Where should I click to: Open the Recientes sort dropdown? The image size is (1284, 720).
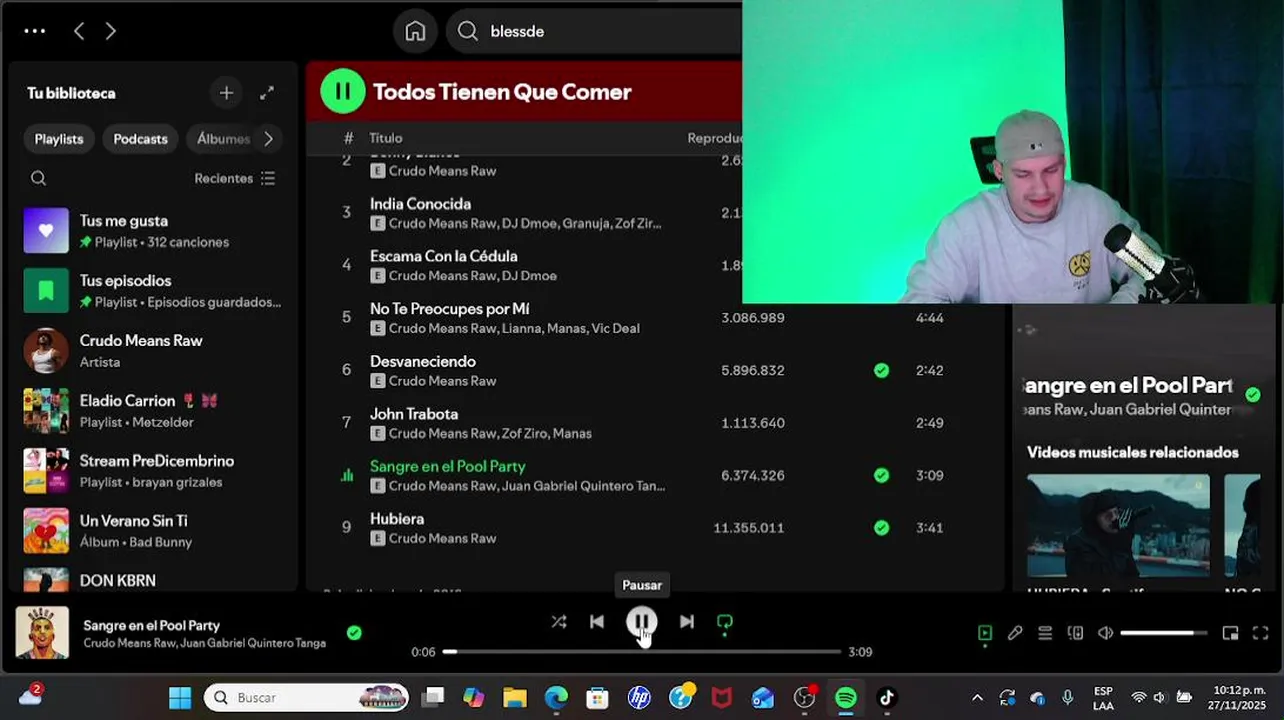(x=235, y=178)
